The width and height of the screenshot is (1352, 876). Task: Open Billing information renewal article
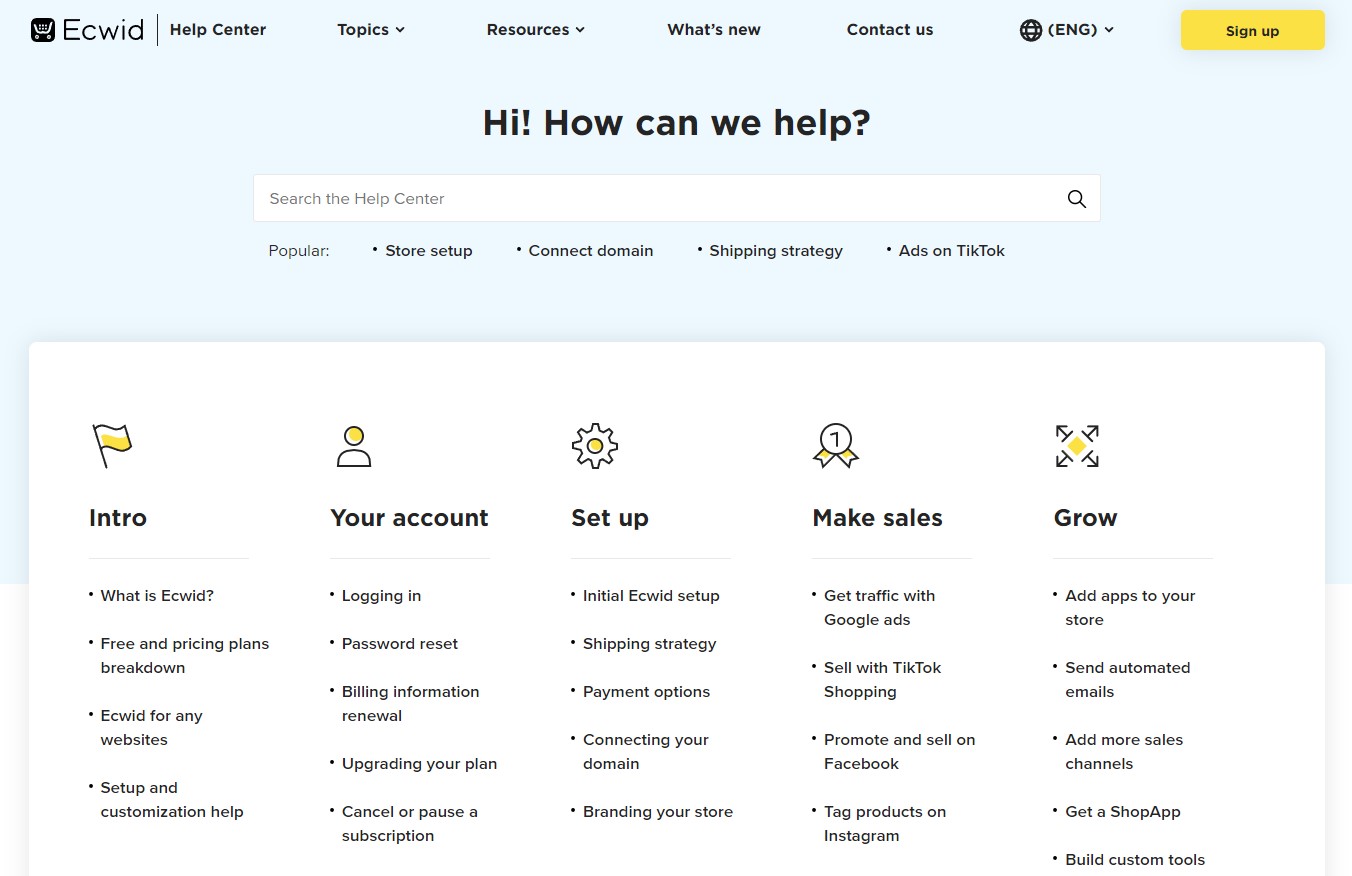(x=410, y=704)
